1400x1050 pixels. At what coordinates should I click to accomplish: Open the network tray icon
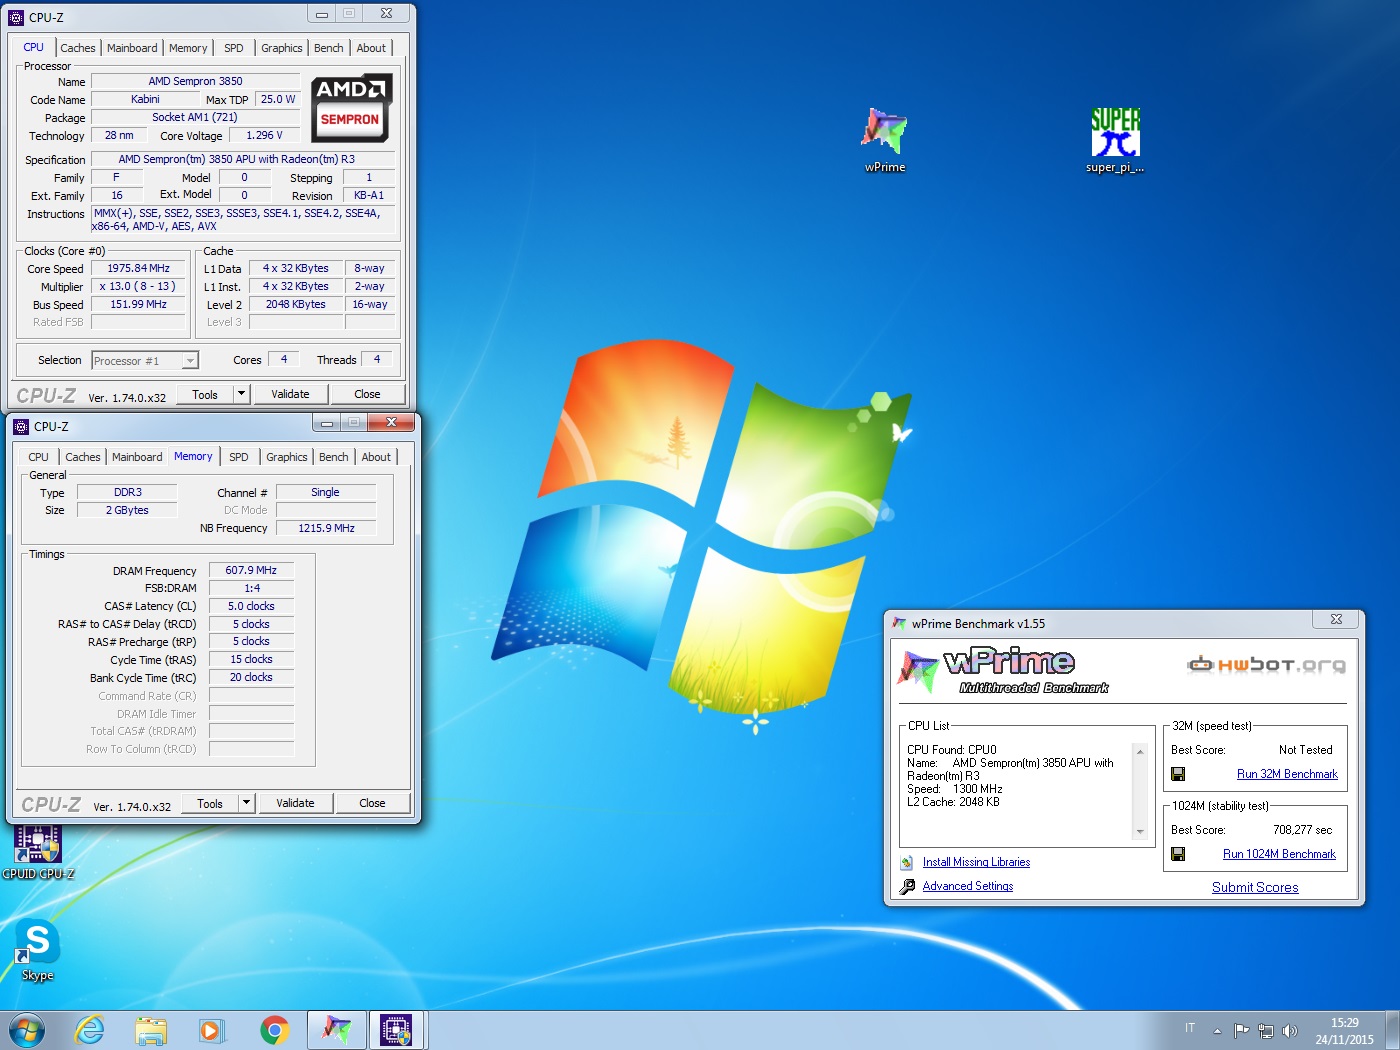1266,1030
